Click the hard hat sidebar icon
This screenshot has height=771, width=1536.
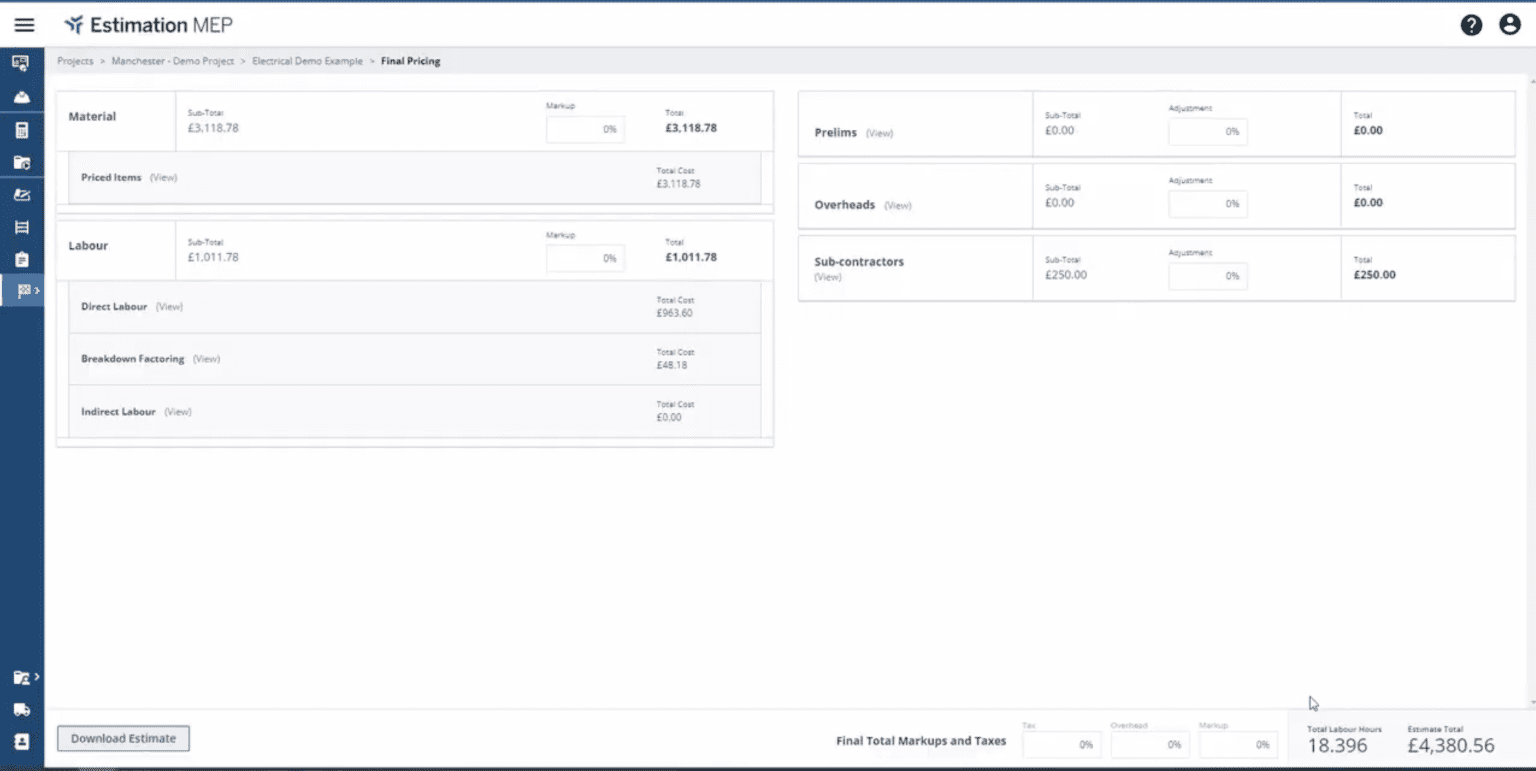coord(21,97)
